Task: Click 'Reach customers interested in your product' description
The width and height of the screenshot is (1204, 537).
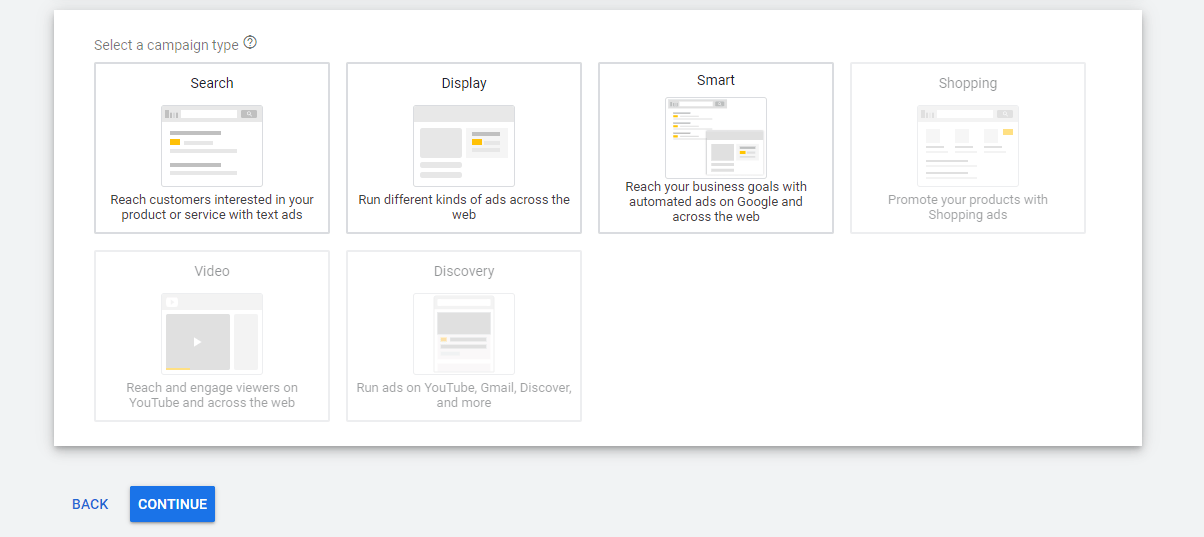Action: coord(212,207)
